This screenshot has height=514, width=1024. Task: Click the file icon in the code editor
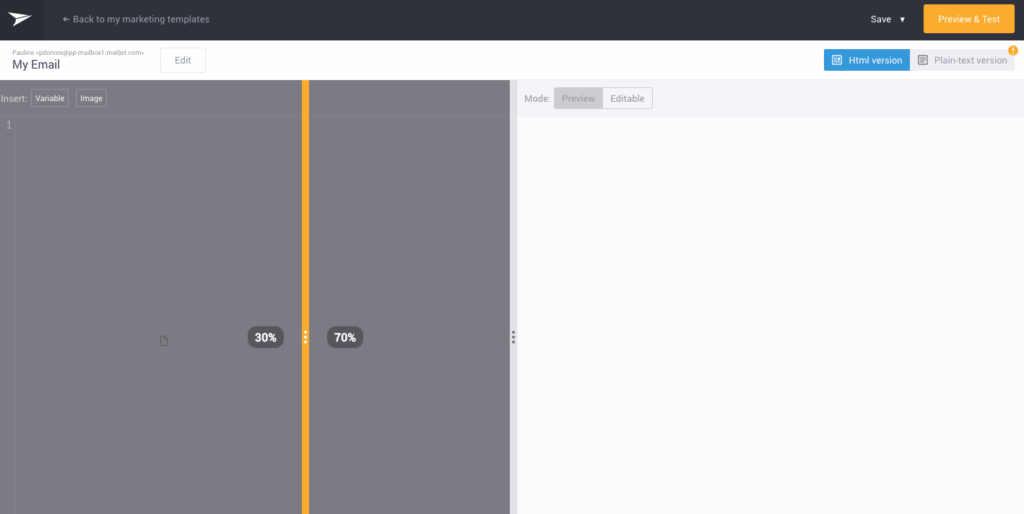pyautogui.click(x=164, y=341)
